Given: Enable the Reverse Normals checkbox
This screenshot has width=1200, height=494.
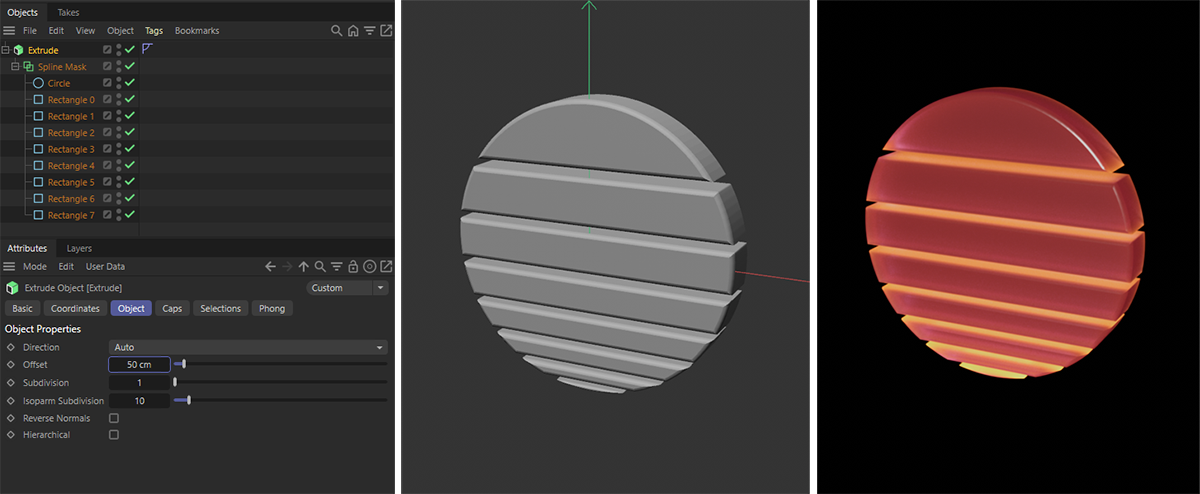Looking at the screenshot, I should 113,418.
